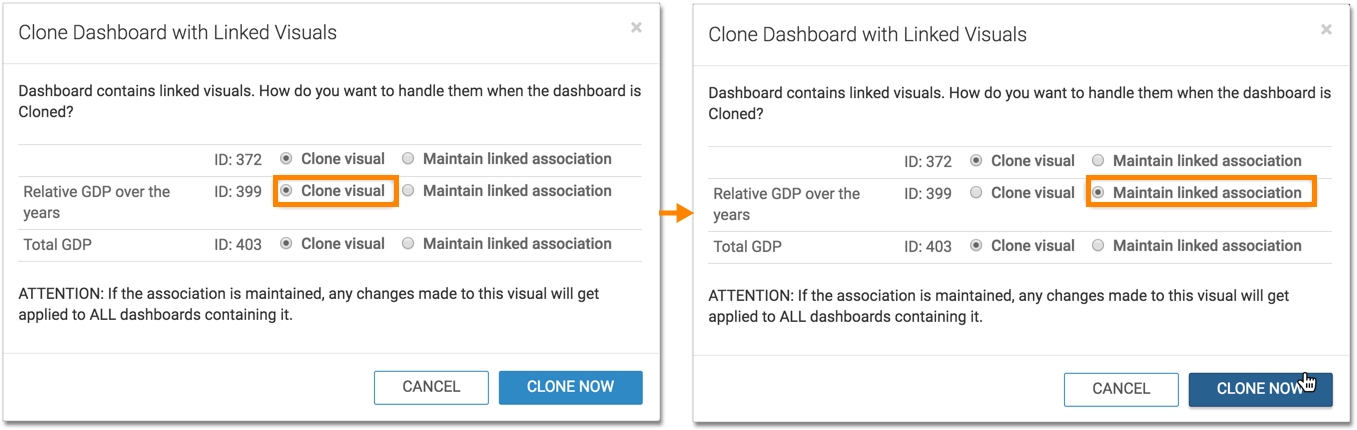Close the left Clone Dashboard dialog
1357x430 pixels.
[636, 28]
